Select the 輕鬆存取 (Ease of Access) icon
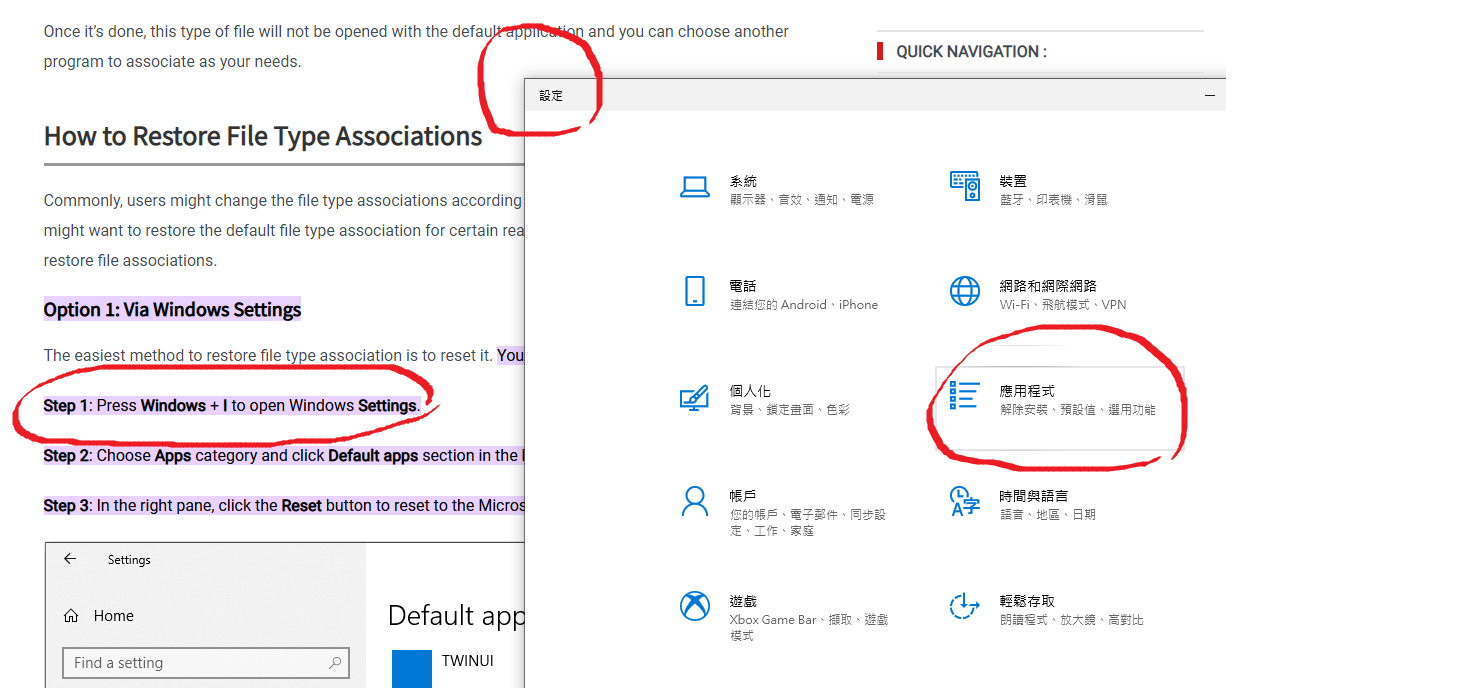1479x688 pixels. [964, 606]
